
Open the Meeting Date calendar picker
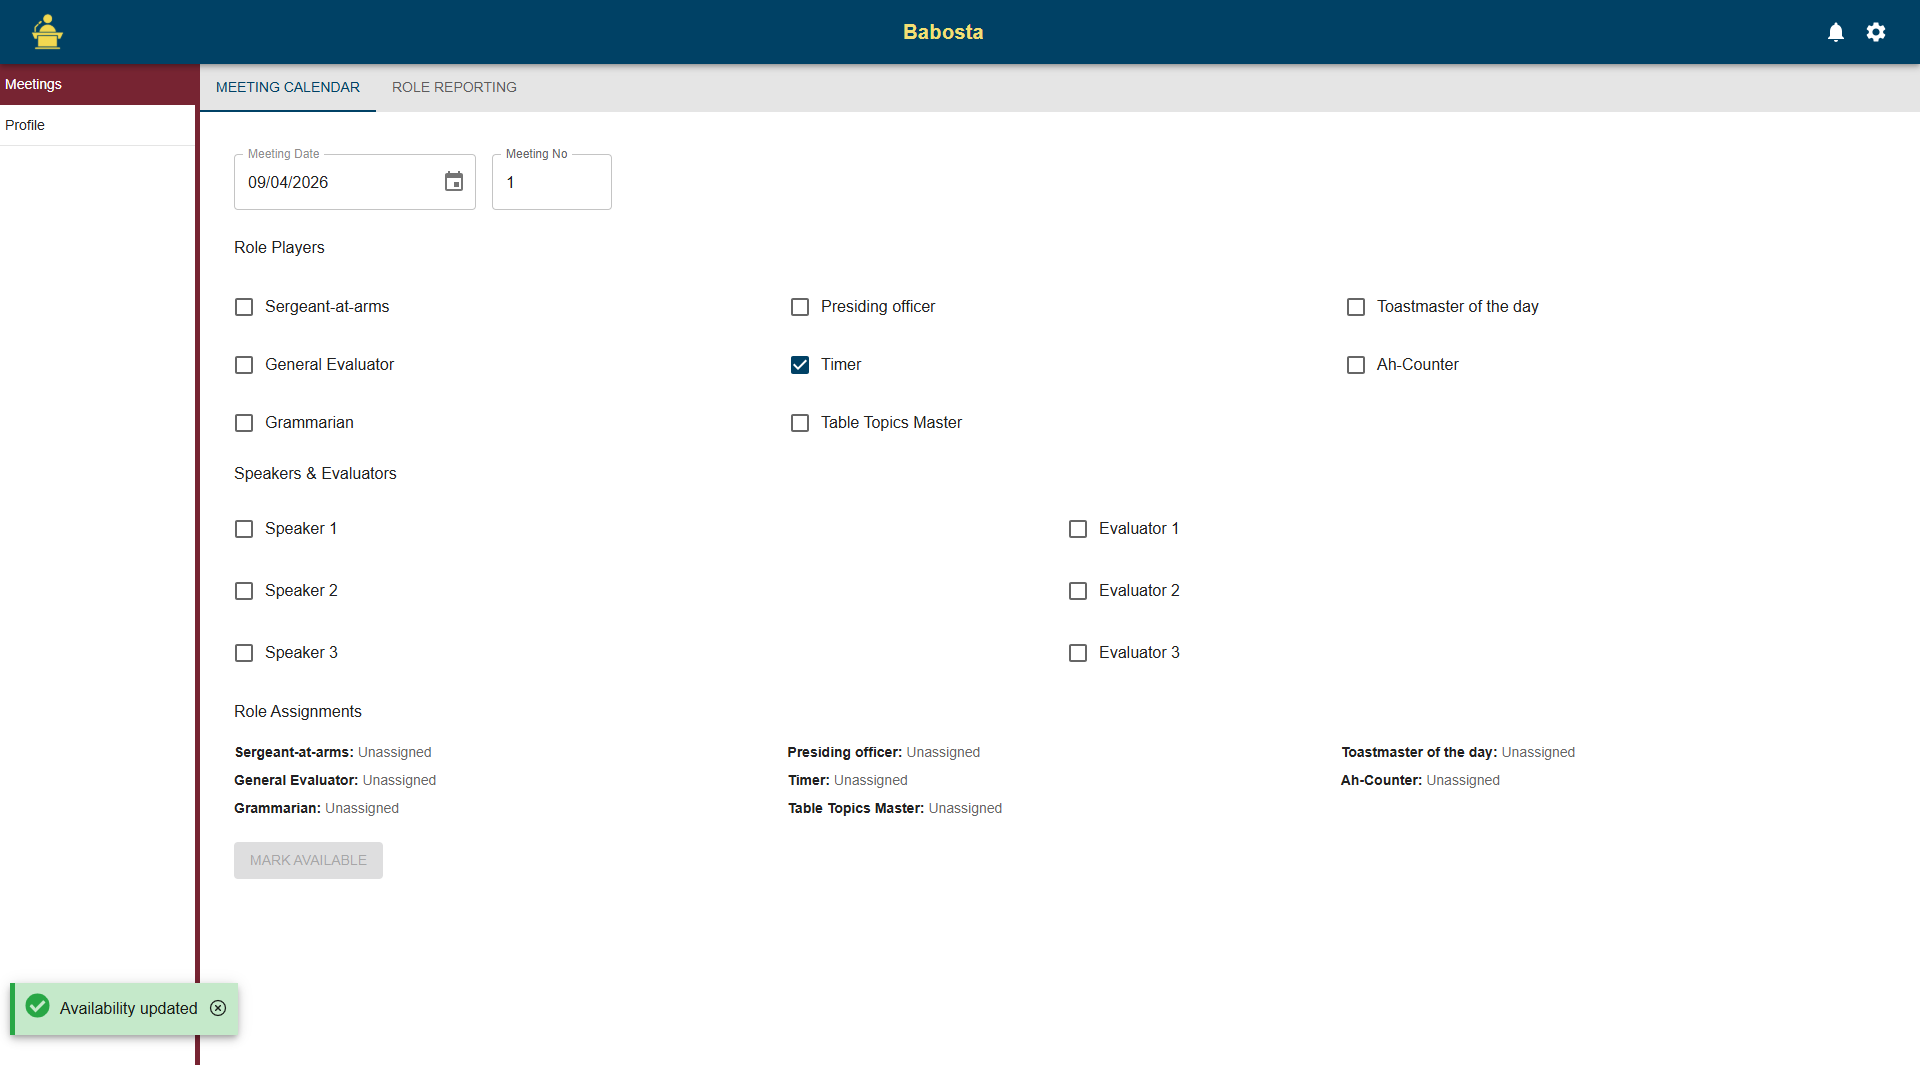(454, 182)
